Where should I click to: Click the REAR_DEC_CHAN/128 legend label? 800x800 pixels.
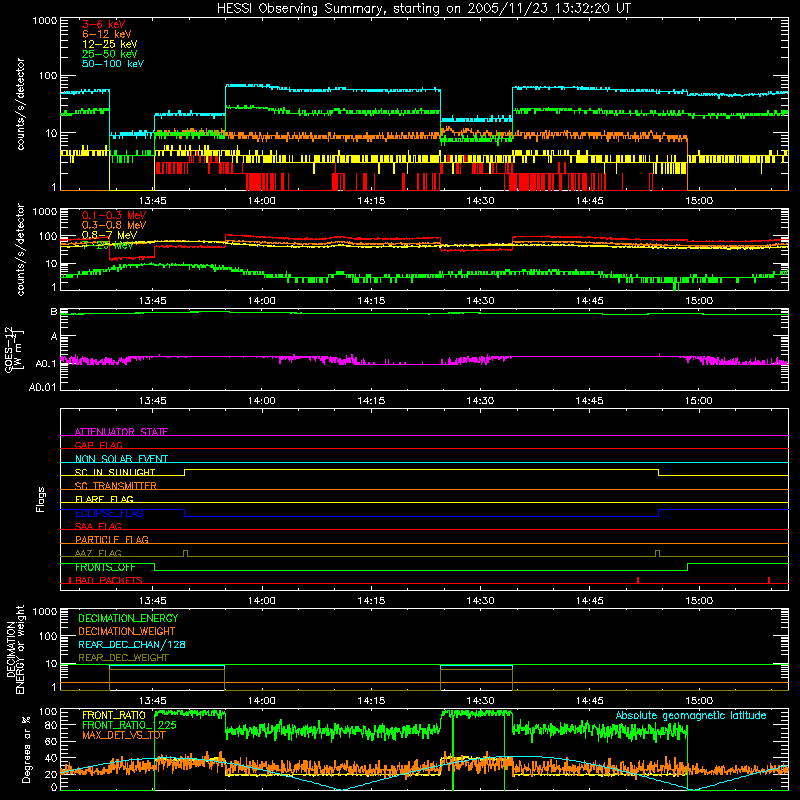132,644
